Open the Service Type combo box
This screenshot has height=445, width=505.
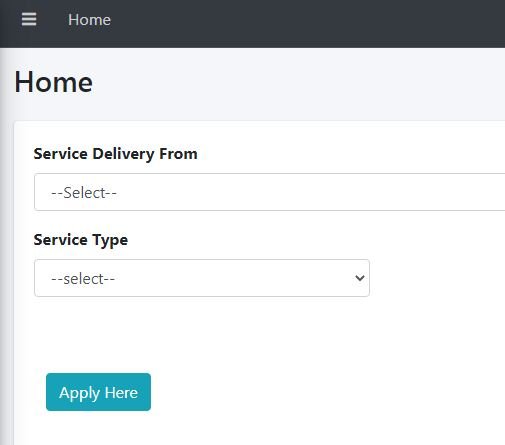click(202, 278)
